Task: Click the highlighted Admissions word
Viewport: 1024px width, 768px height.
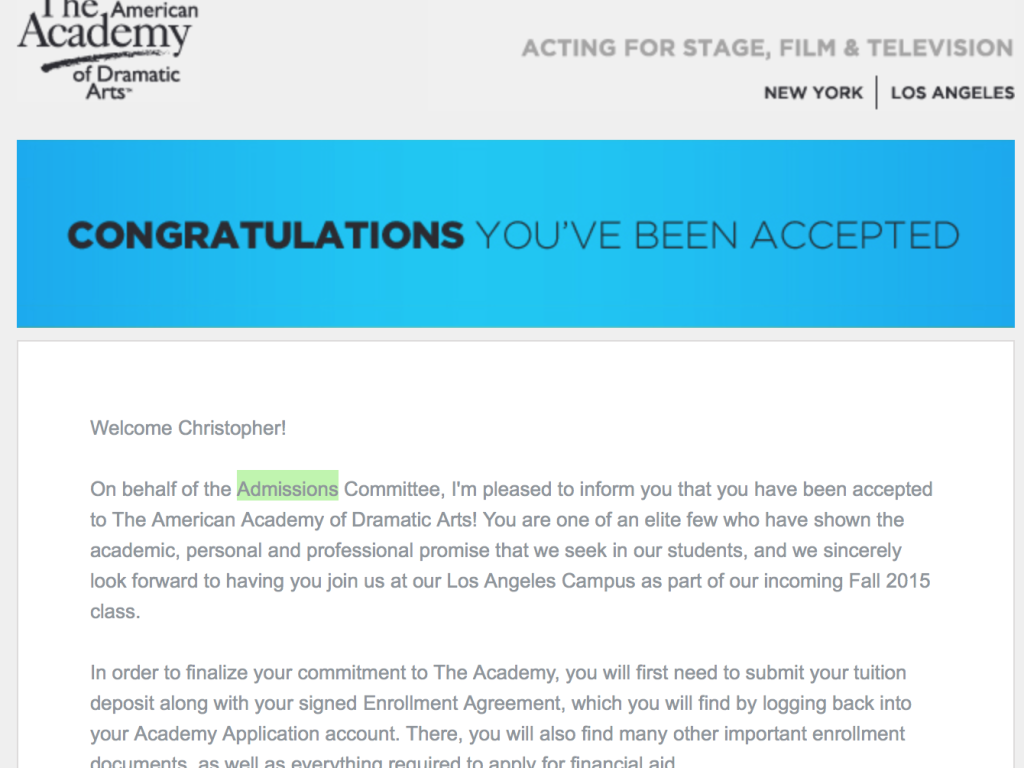Action: (x=287, y=489)
